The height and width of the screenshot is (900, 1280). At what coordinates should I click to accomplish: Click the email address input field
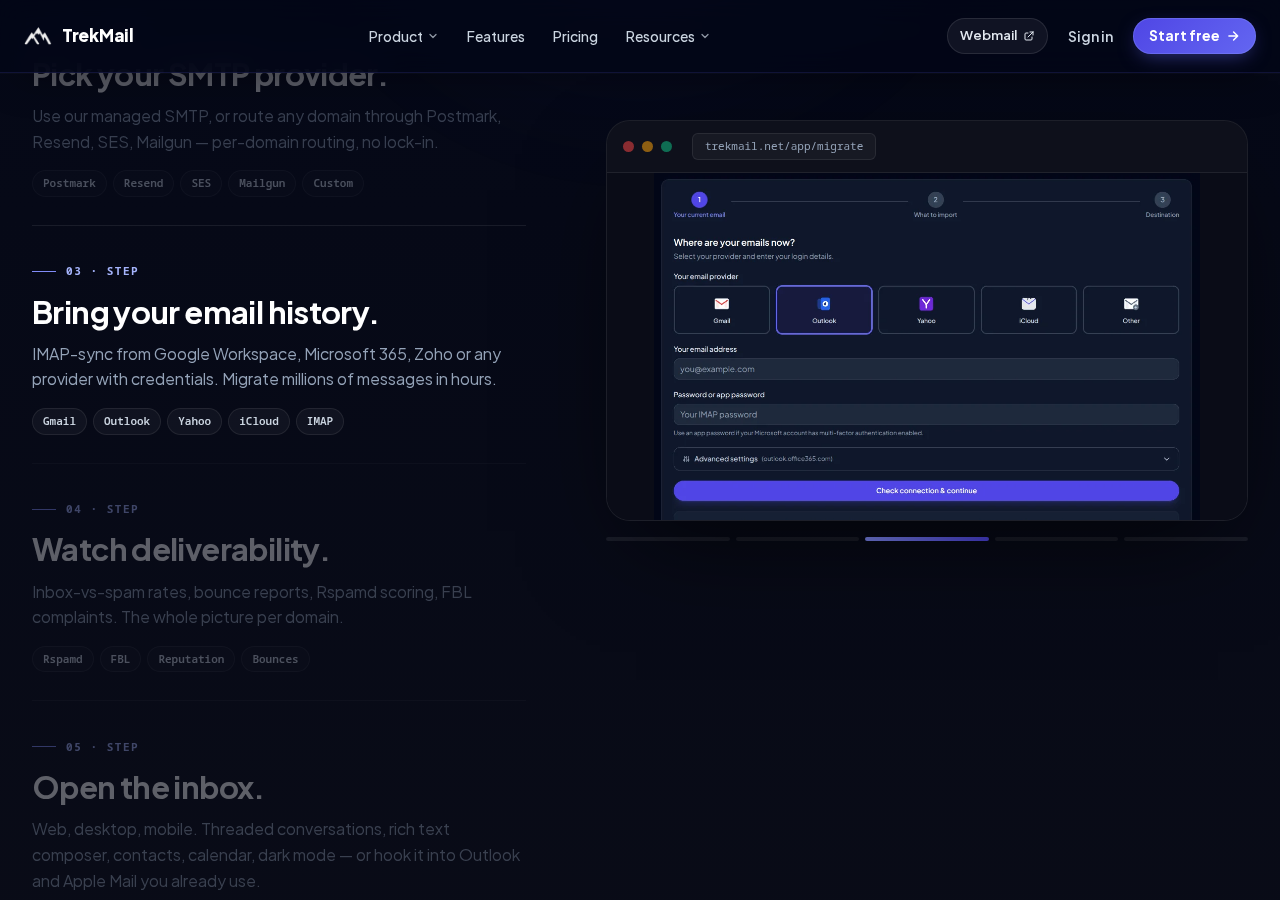point(926,369)
